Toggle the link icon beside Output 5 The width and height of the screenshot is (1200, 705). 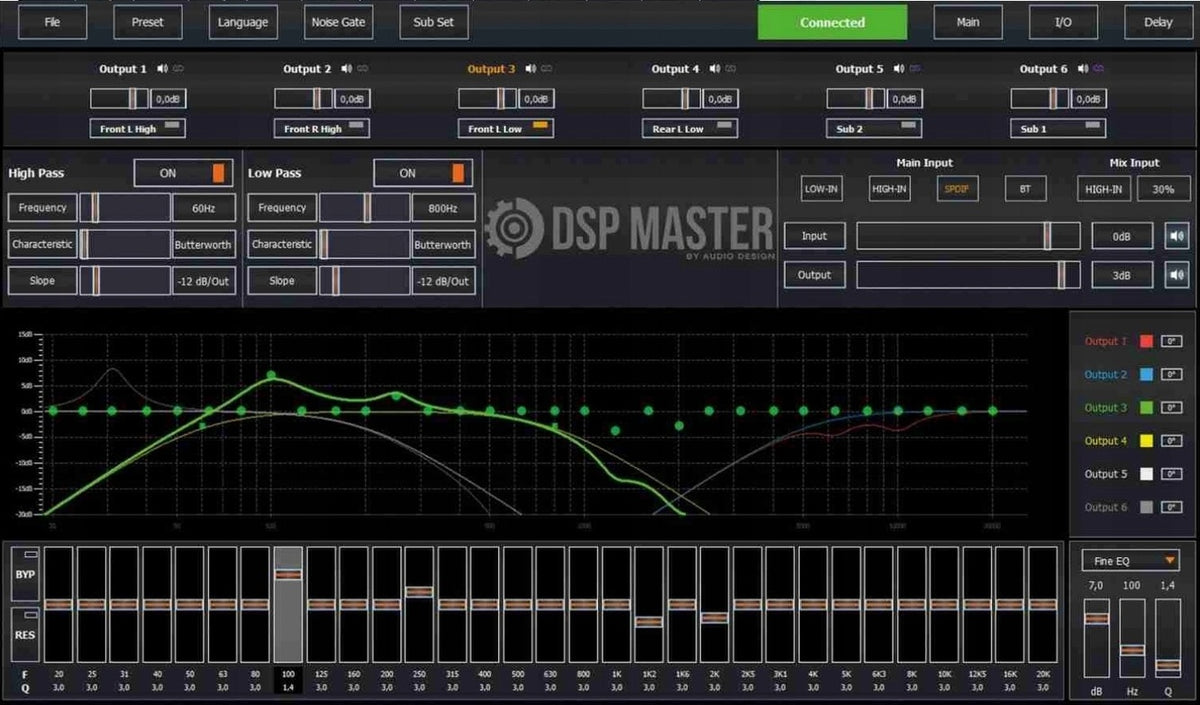(x=915, y=69)
